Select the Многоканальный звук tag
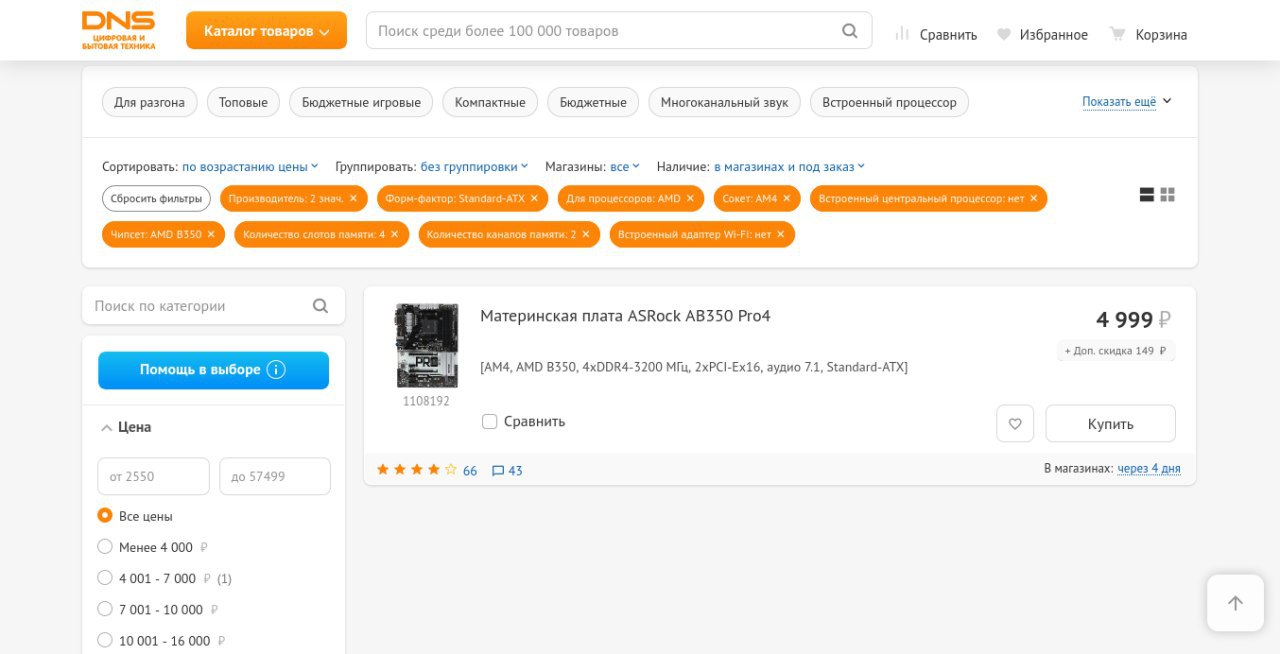Viewport: 1280px width, 654px height. click(724, 102)
